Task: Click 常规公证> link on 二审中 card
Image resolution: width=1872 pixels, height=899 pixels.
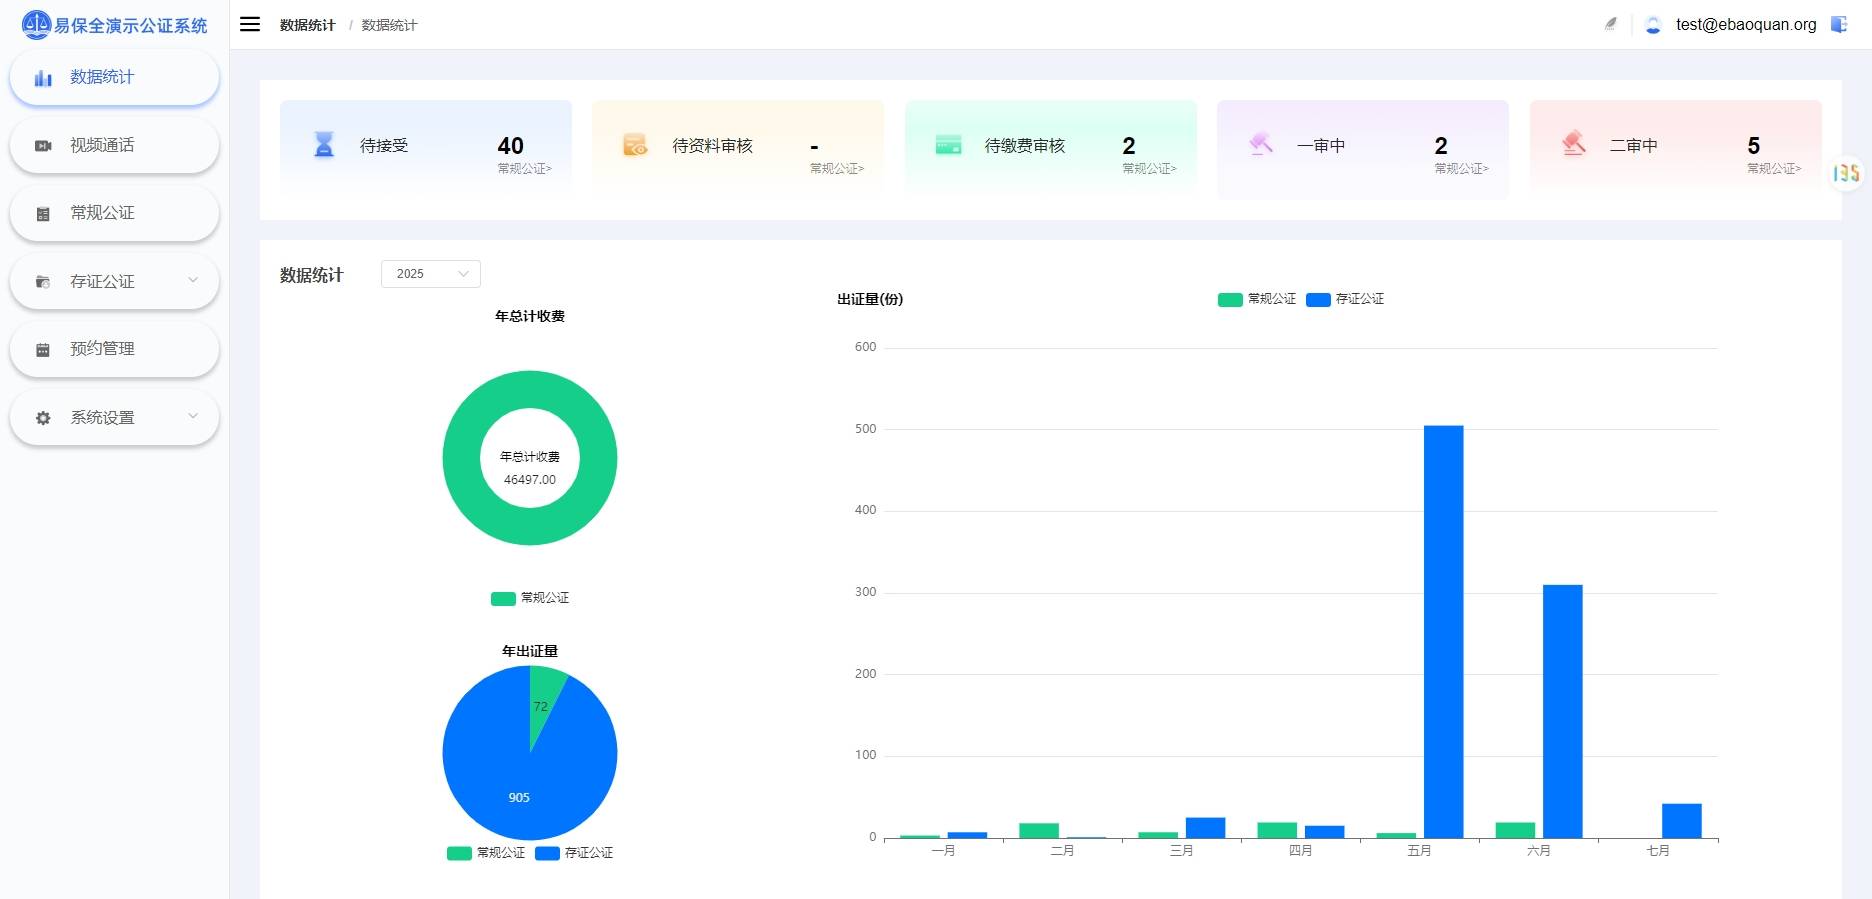Action: point(1773,169)
